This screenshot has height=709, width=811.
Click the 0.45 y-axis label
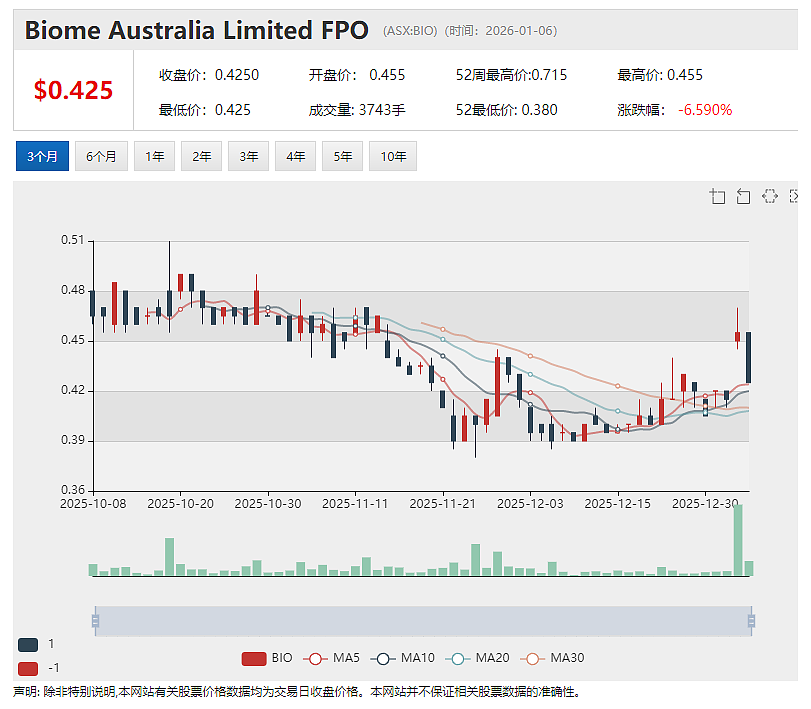pyautogui.click(x=72, y=340)
